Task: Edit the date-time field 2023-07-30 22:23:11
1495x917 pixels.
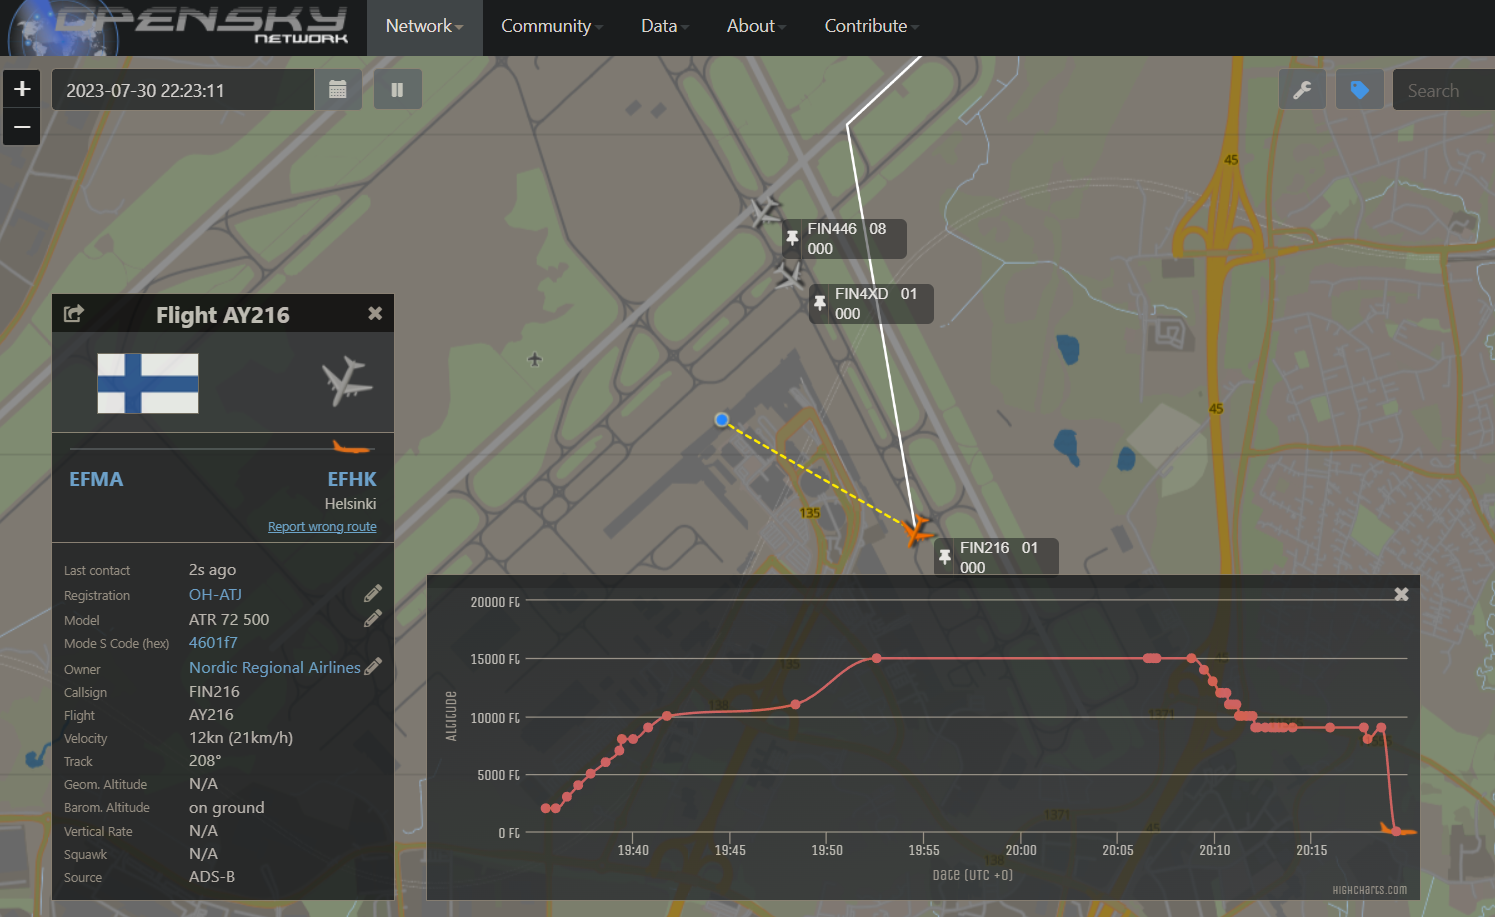Action: click(183, 90)
